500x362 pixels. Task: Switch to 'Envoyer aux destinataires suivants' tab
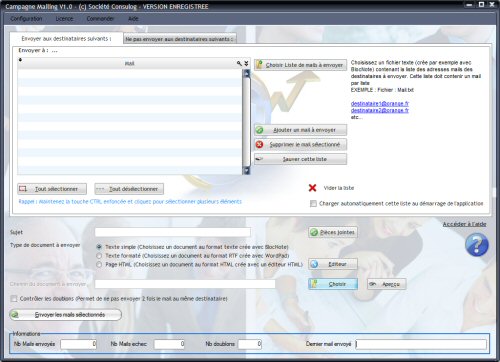click(x=66, y=39)
